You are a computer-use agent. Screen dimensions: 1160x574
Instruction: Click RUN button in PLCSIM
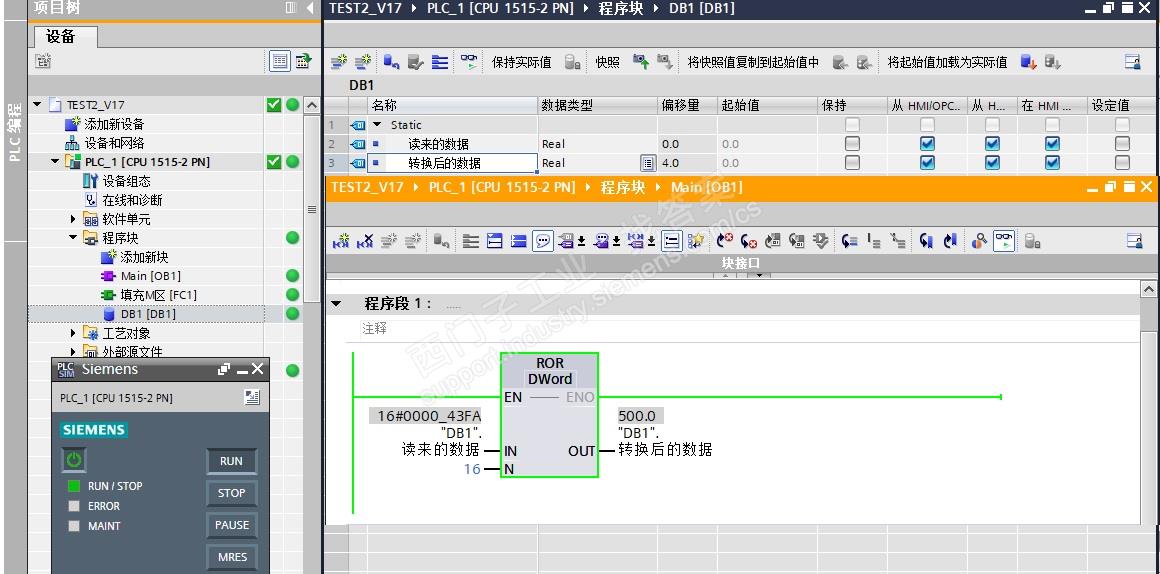point(232,461)
